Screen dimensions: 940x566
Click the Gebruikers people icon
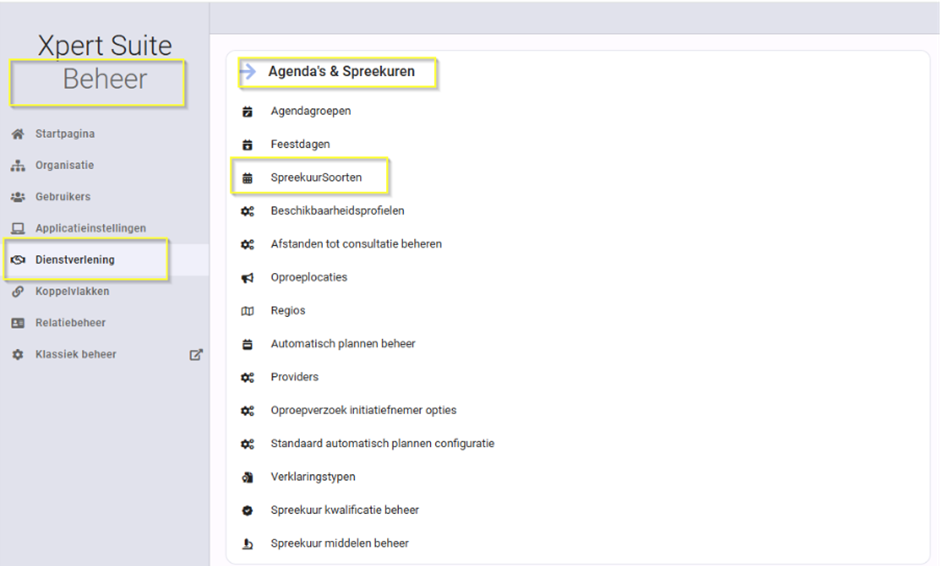[x=18, y=197]
